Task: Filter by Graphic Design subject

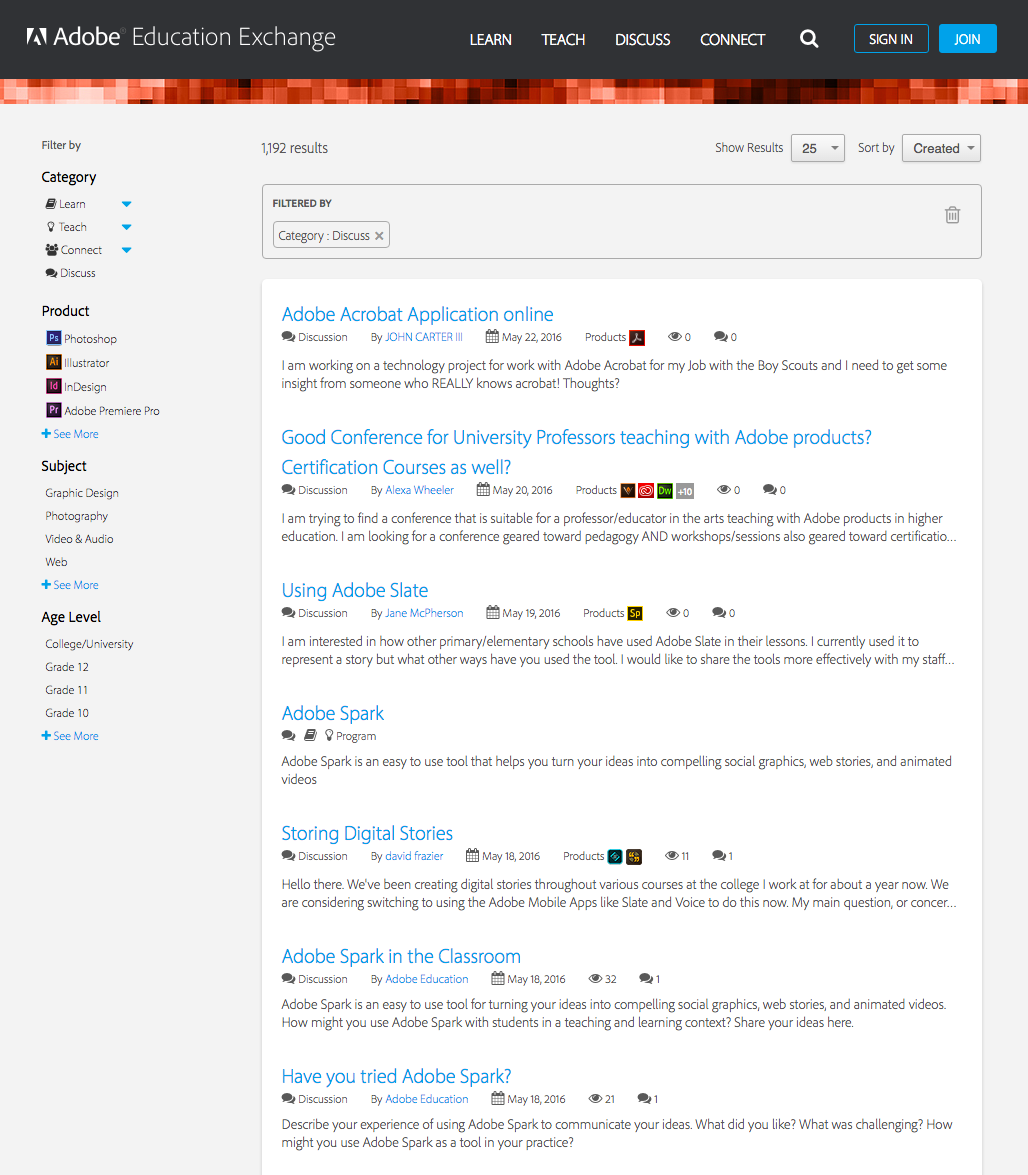Action: [82, 493]
